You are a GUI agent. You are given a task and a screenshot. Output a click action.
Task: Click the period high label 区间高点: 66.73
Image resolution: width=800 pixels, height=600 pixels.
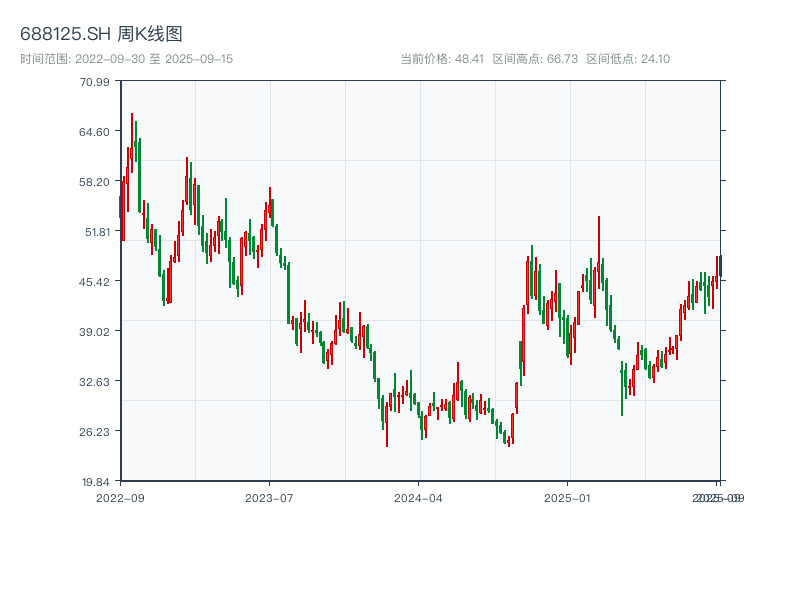535,59
